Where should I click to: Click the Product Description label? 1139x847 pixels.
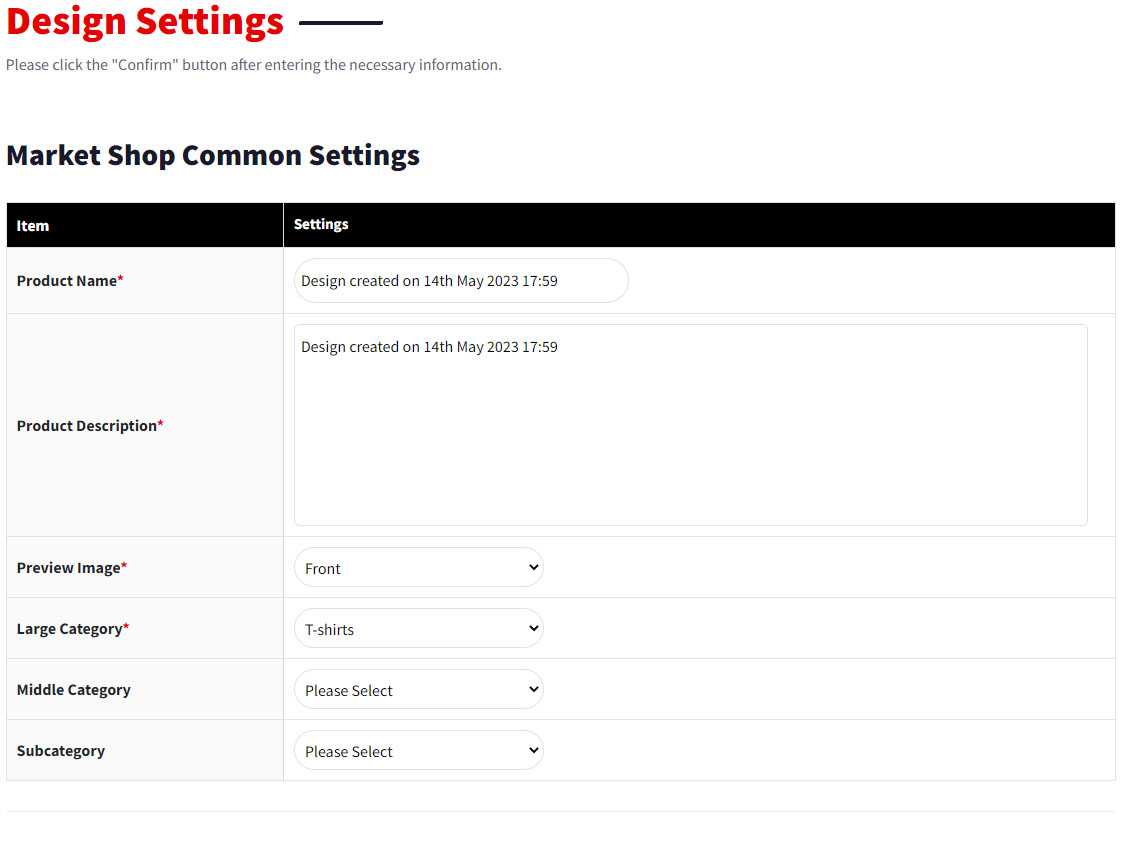[x=87, y=426]
